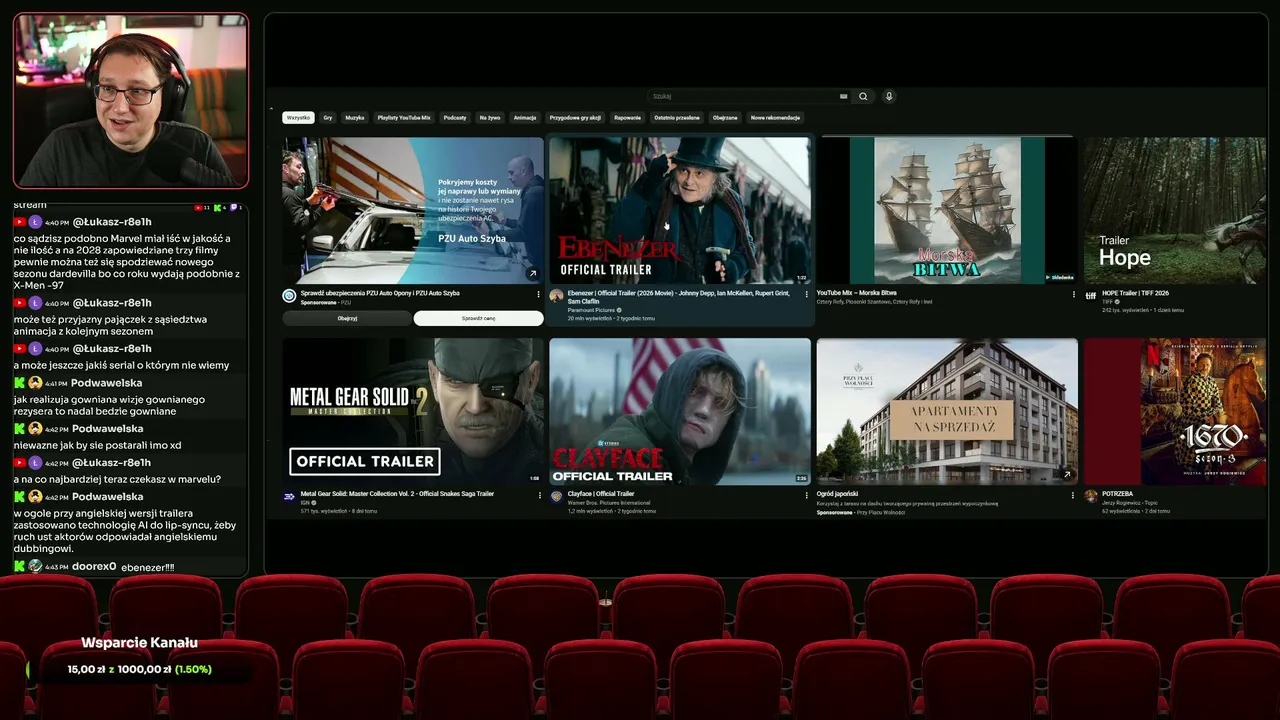Image resolution: width=1280 pixels, height=720 pixels.
Task: Open the Ogród japoński ad title
Action: click(839, 493)
